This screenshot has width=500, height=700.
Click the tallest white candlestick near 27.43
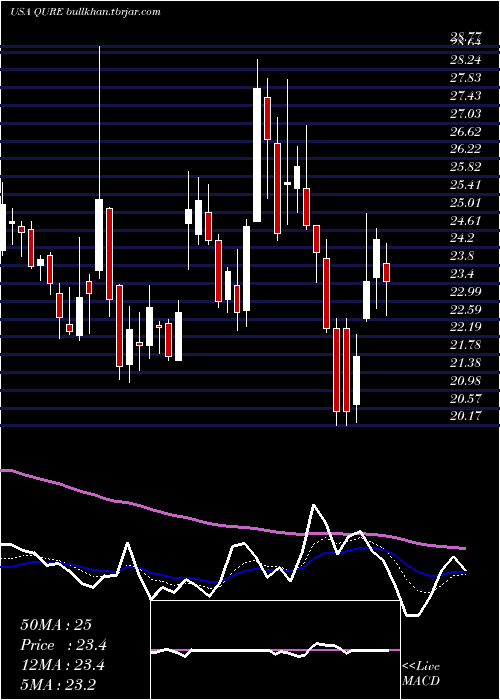257,155
